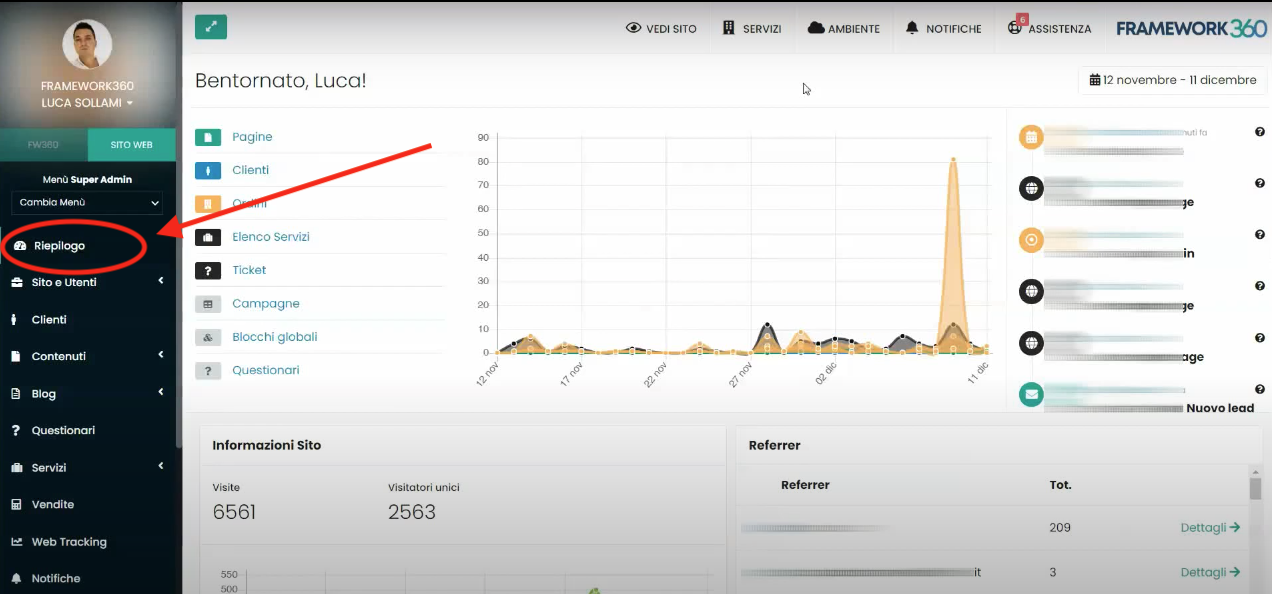Viewport: 1272px width, 594px height.
Task: Click the user profile avatar
Action: point(87,44)
